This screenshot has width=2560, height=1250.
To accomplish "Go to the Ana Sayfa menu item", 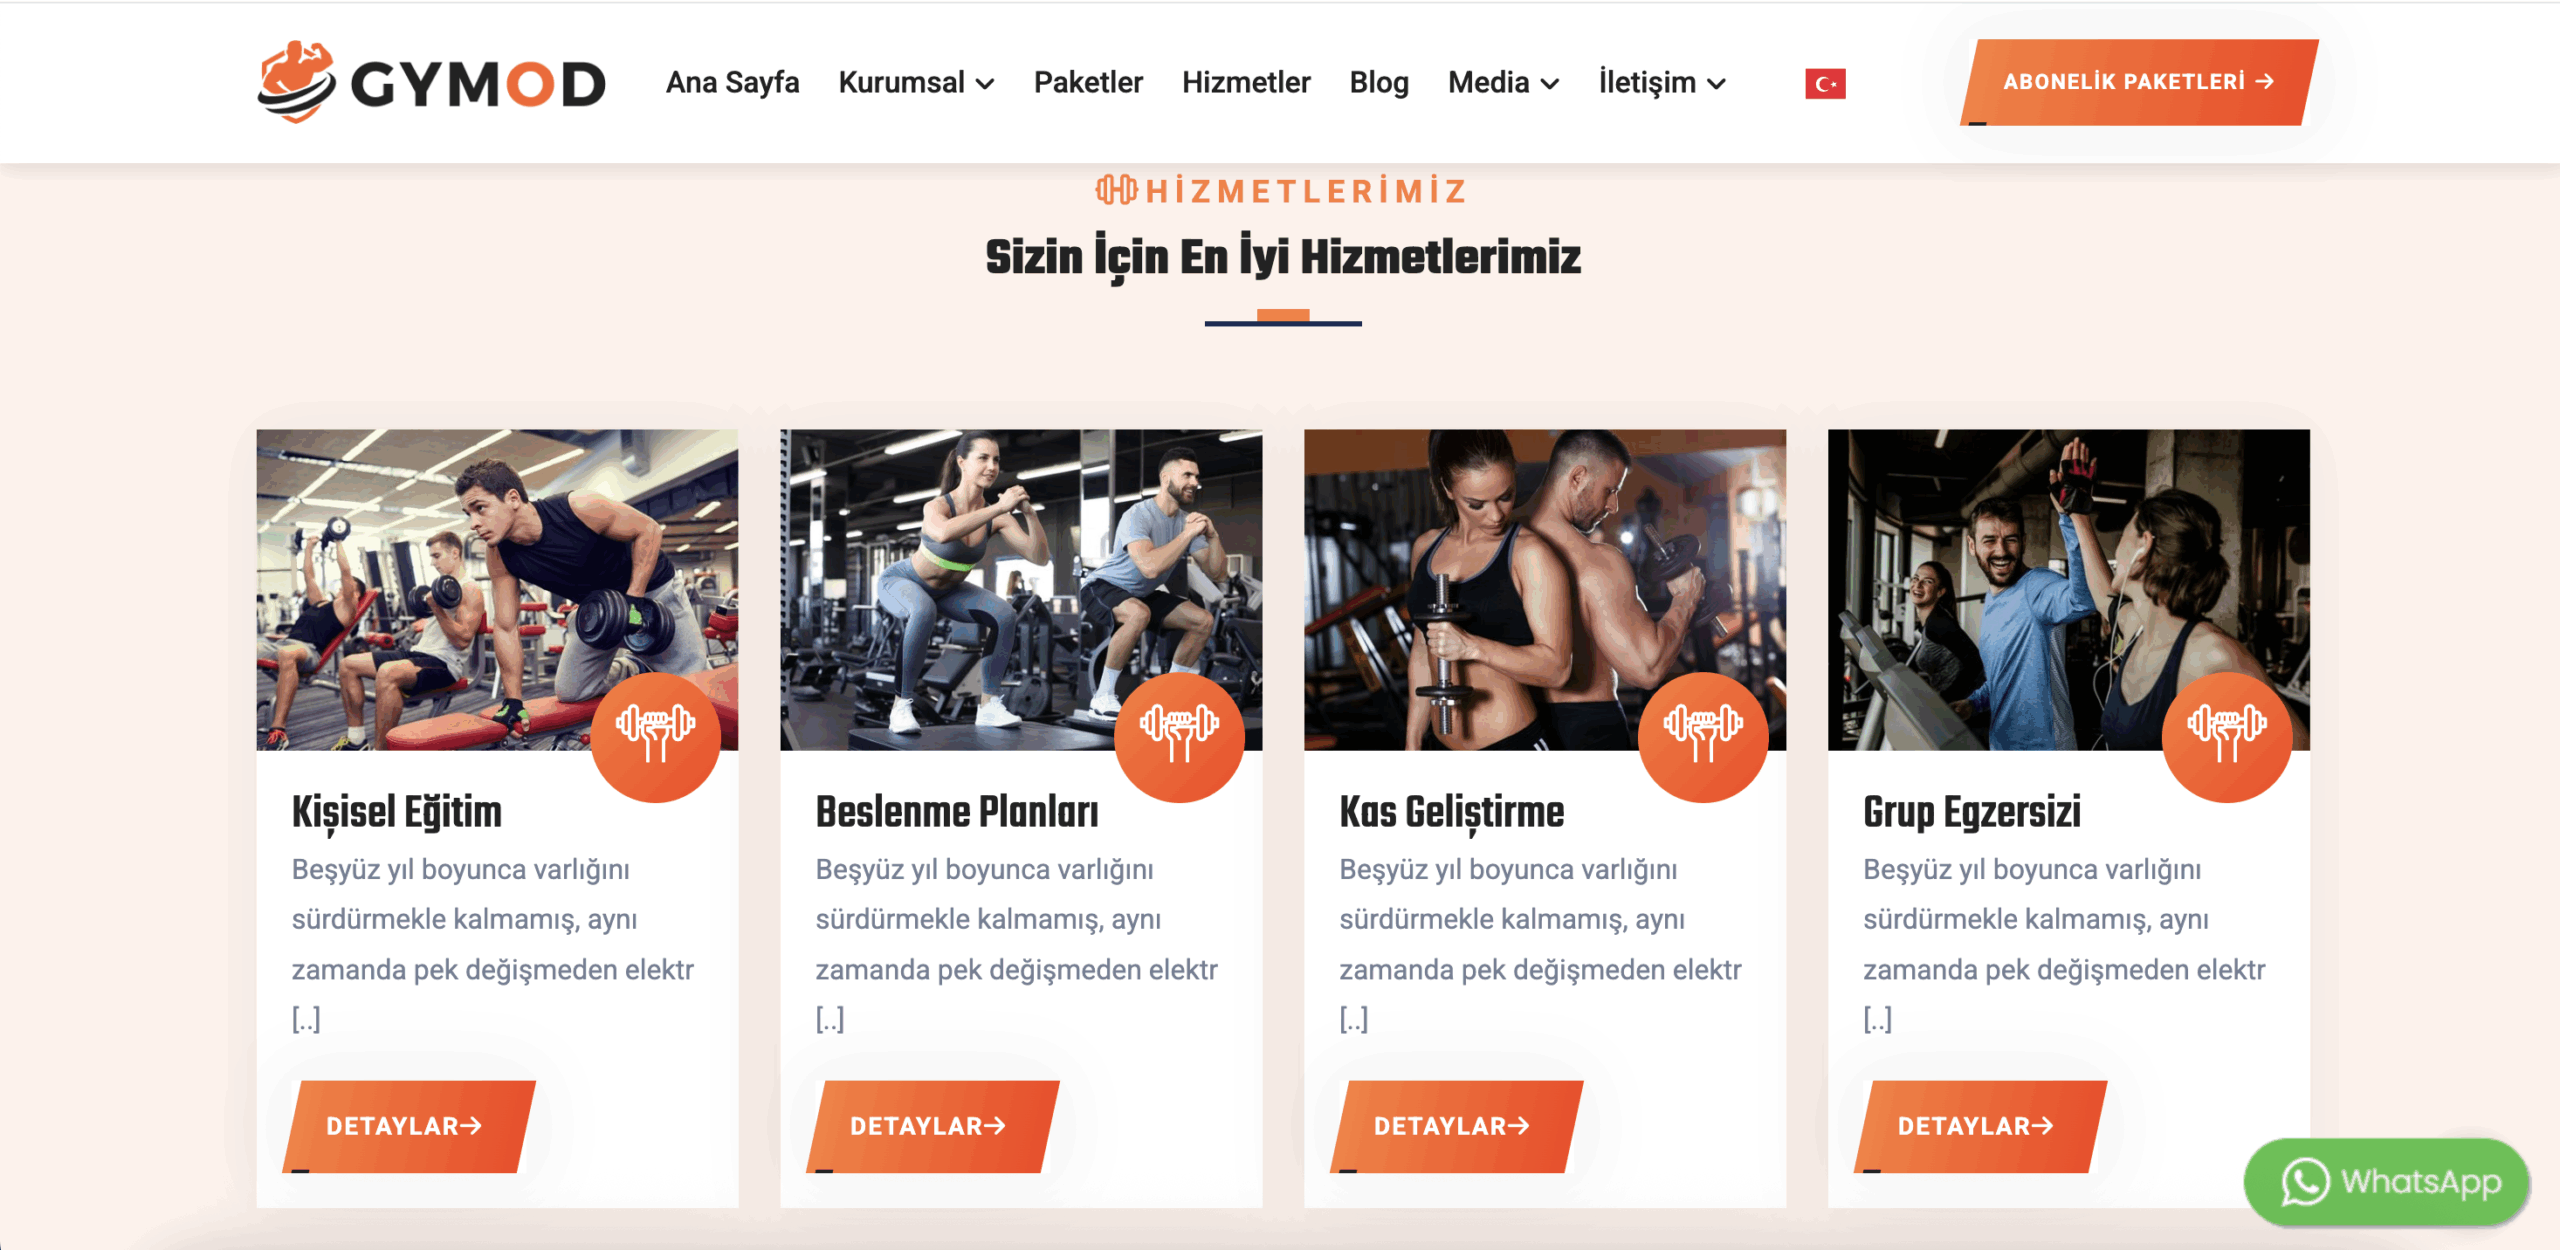I will click(732, 83).
